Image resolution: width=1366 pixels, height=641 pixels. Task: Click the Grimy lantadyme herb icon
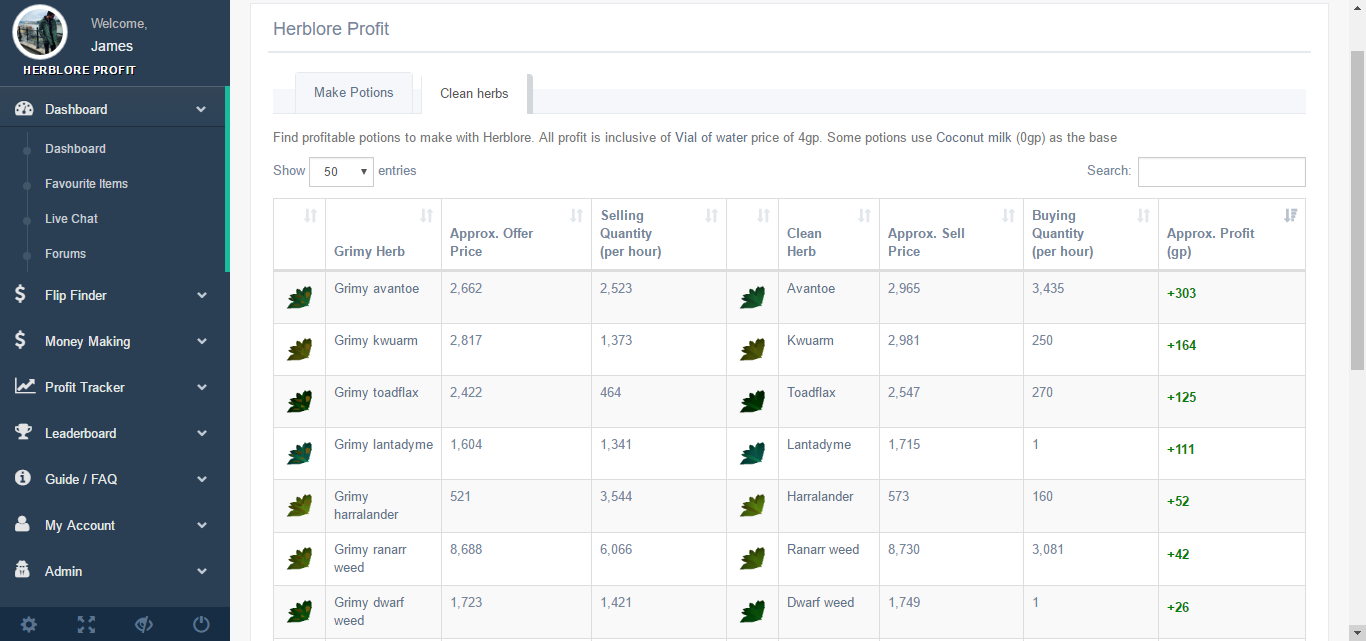(299, 454)
